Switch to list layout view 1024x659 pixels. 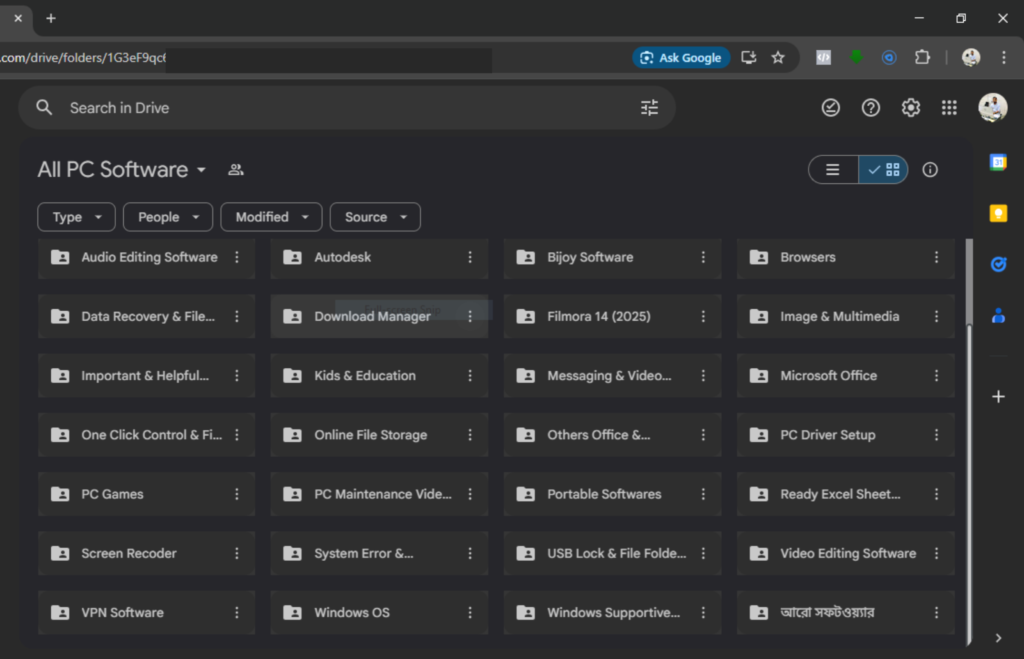click(x=833, y=170)
